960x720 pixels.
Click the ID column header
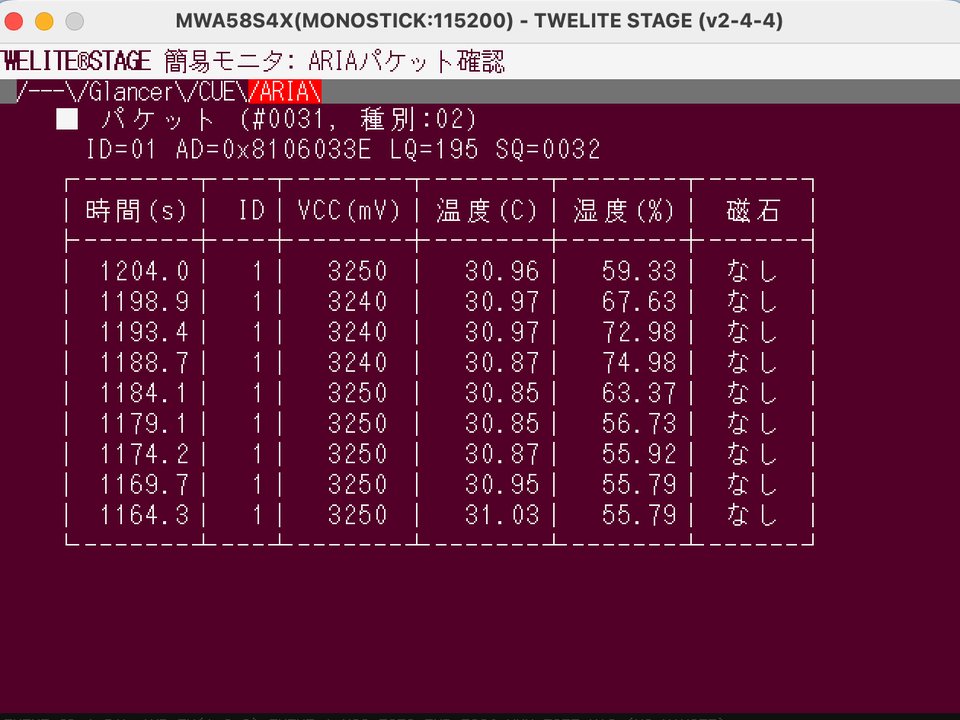251,211
